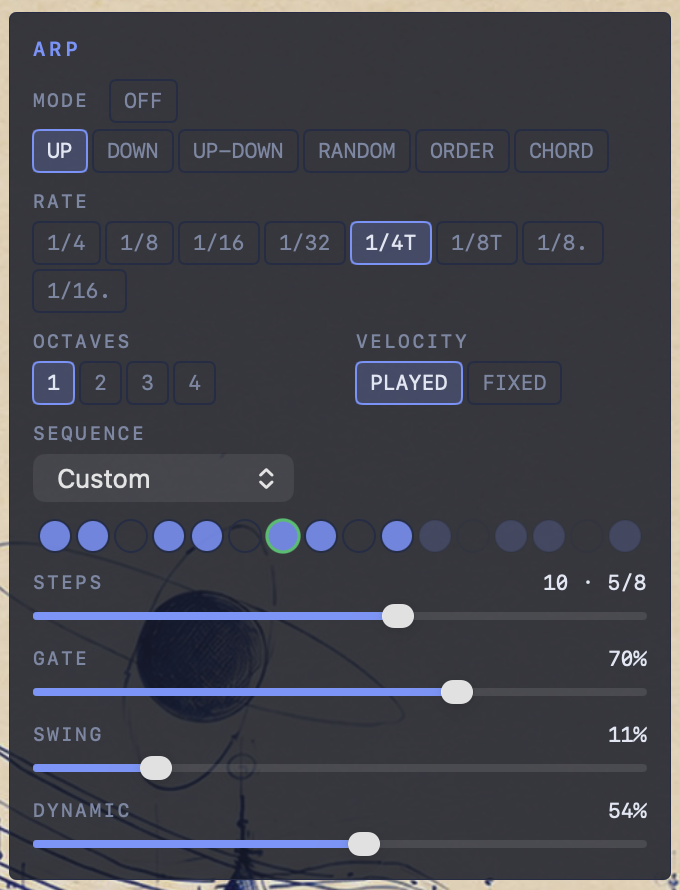Screen dimensions: 680x890
Task: Click the sequence dropdown chevron arrows
Action: (x=266, y=478)
